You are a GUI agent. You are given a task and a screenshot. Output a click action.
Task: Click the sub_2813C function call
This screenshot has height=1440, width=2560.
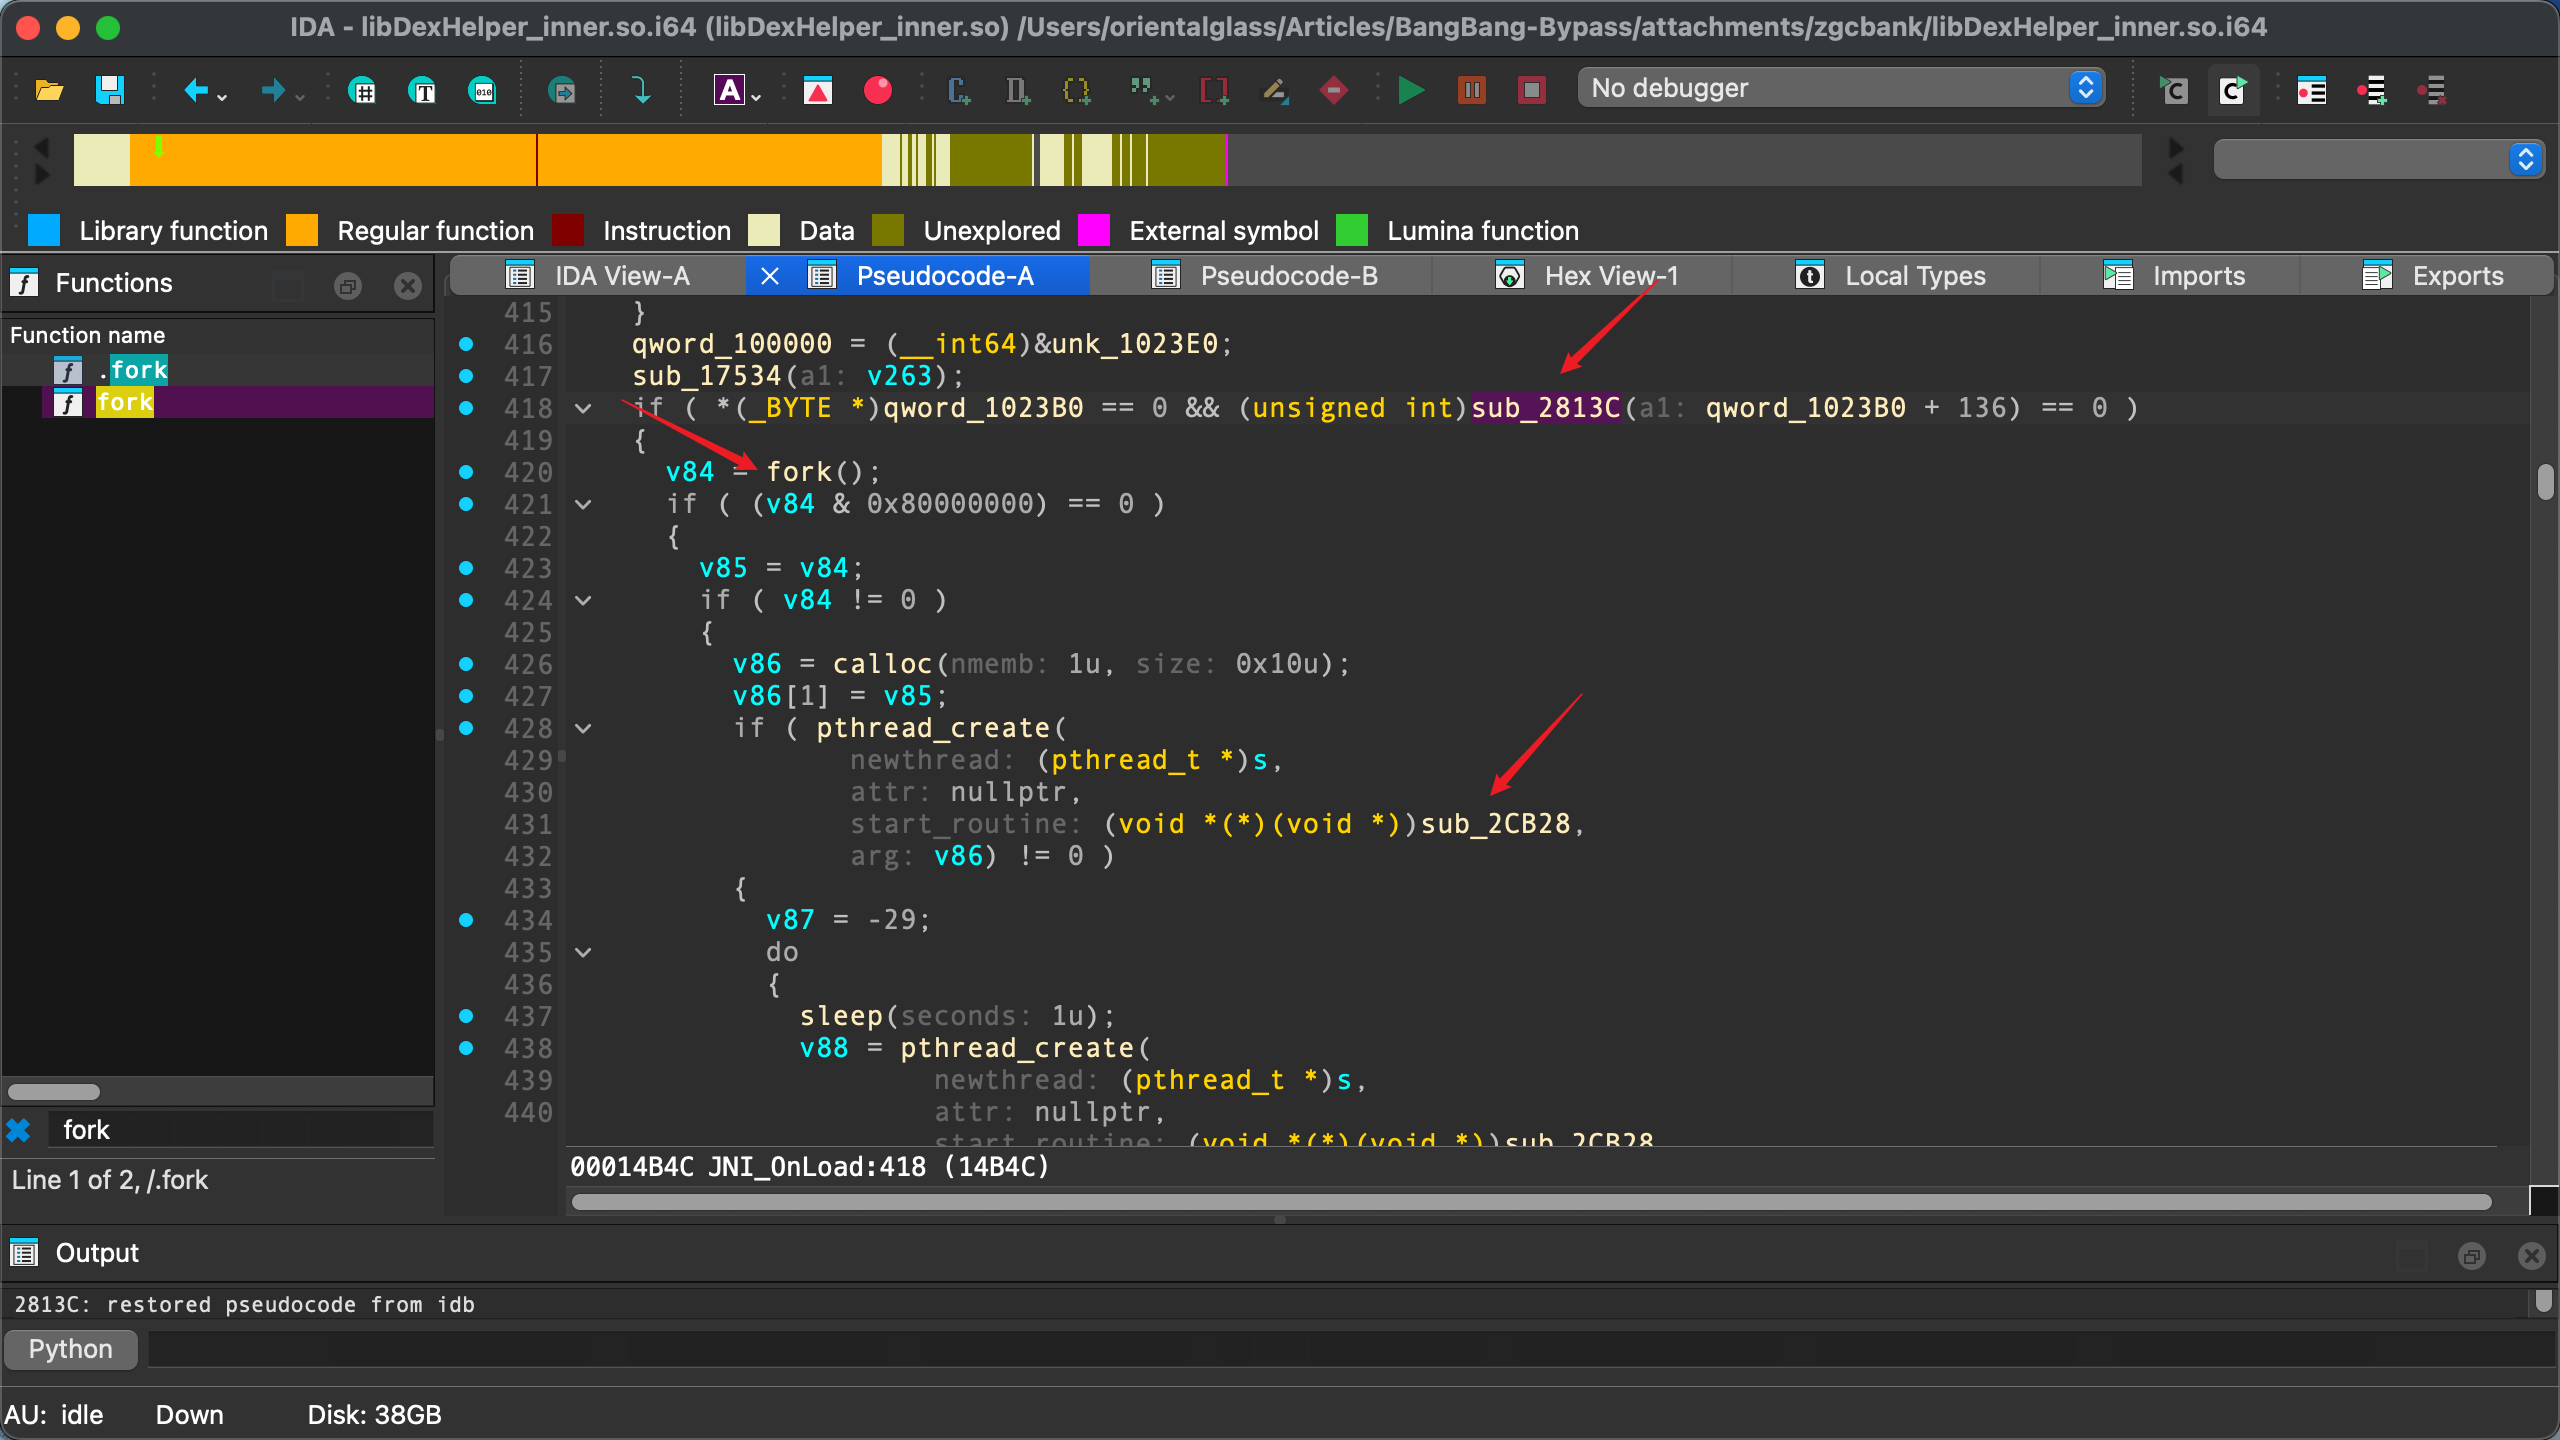[1546, 408]
